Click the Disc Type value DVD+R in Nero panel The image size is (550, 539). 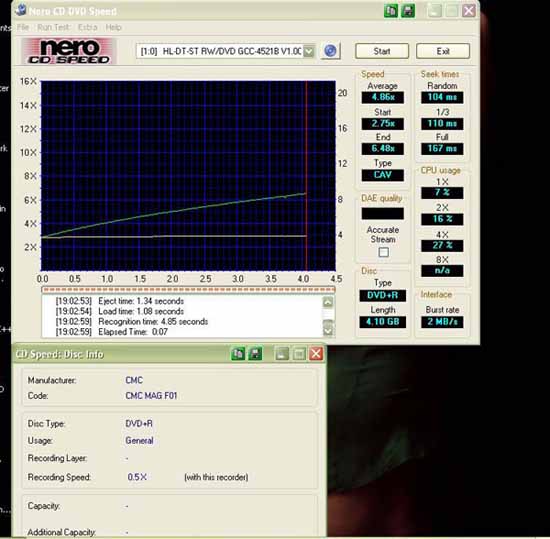tap(383, 295)
